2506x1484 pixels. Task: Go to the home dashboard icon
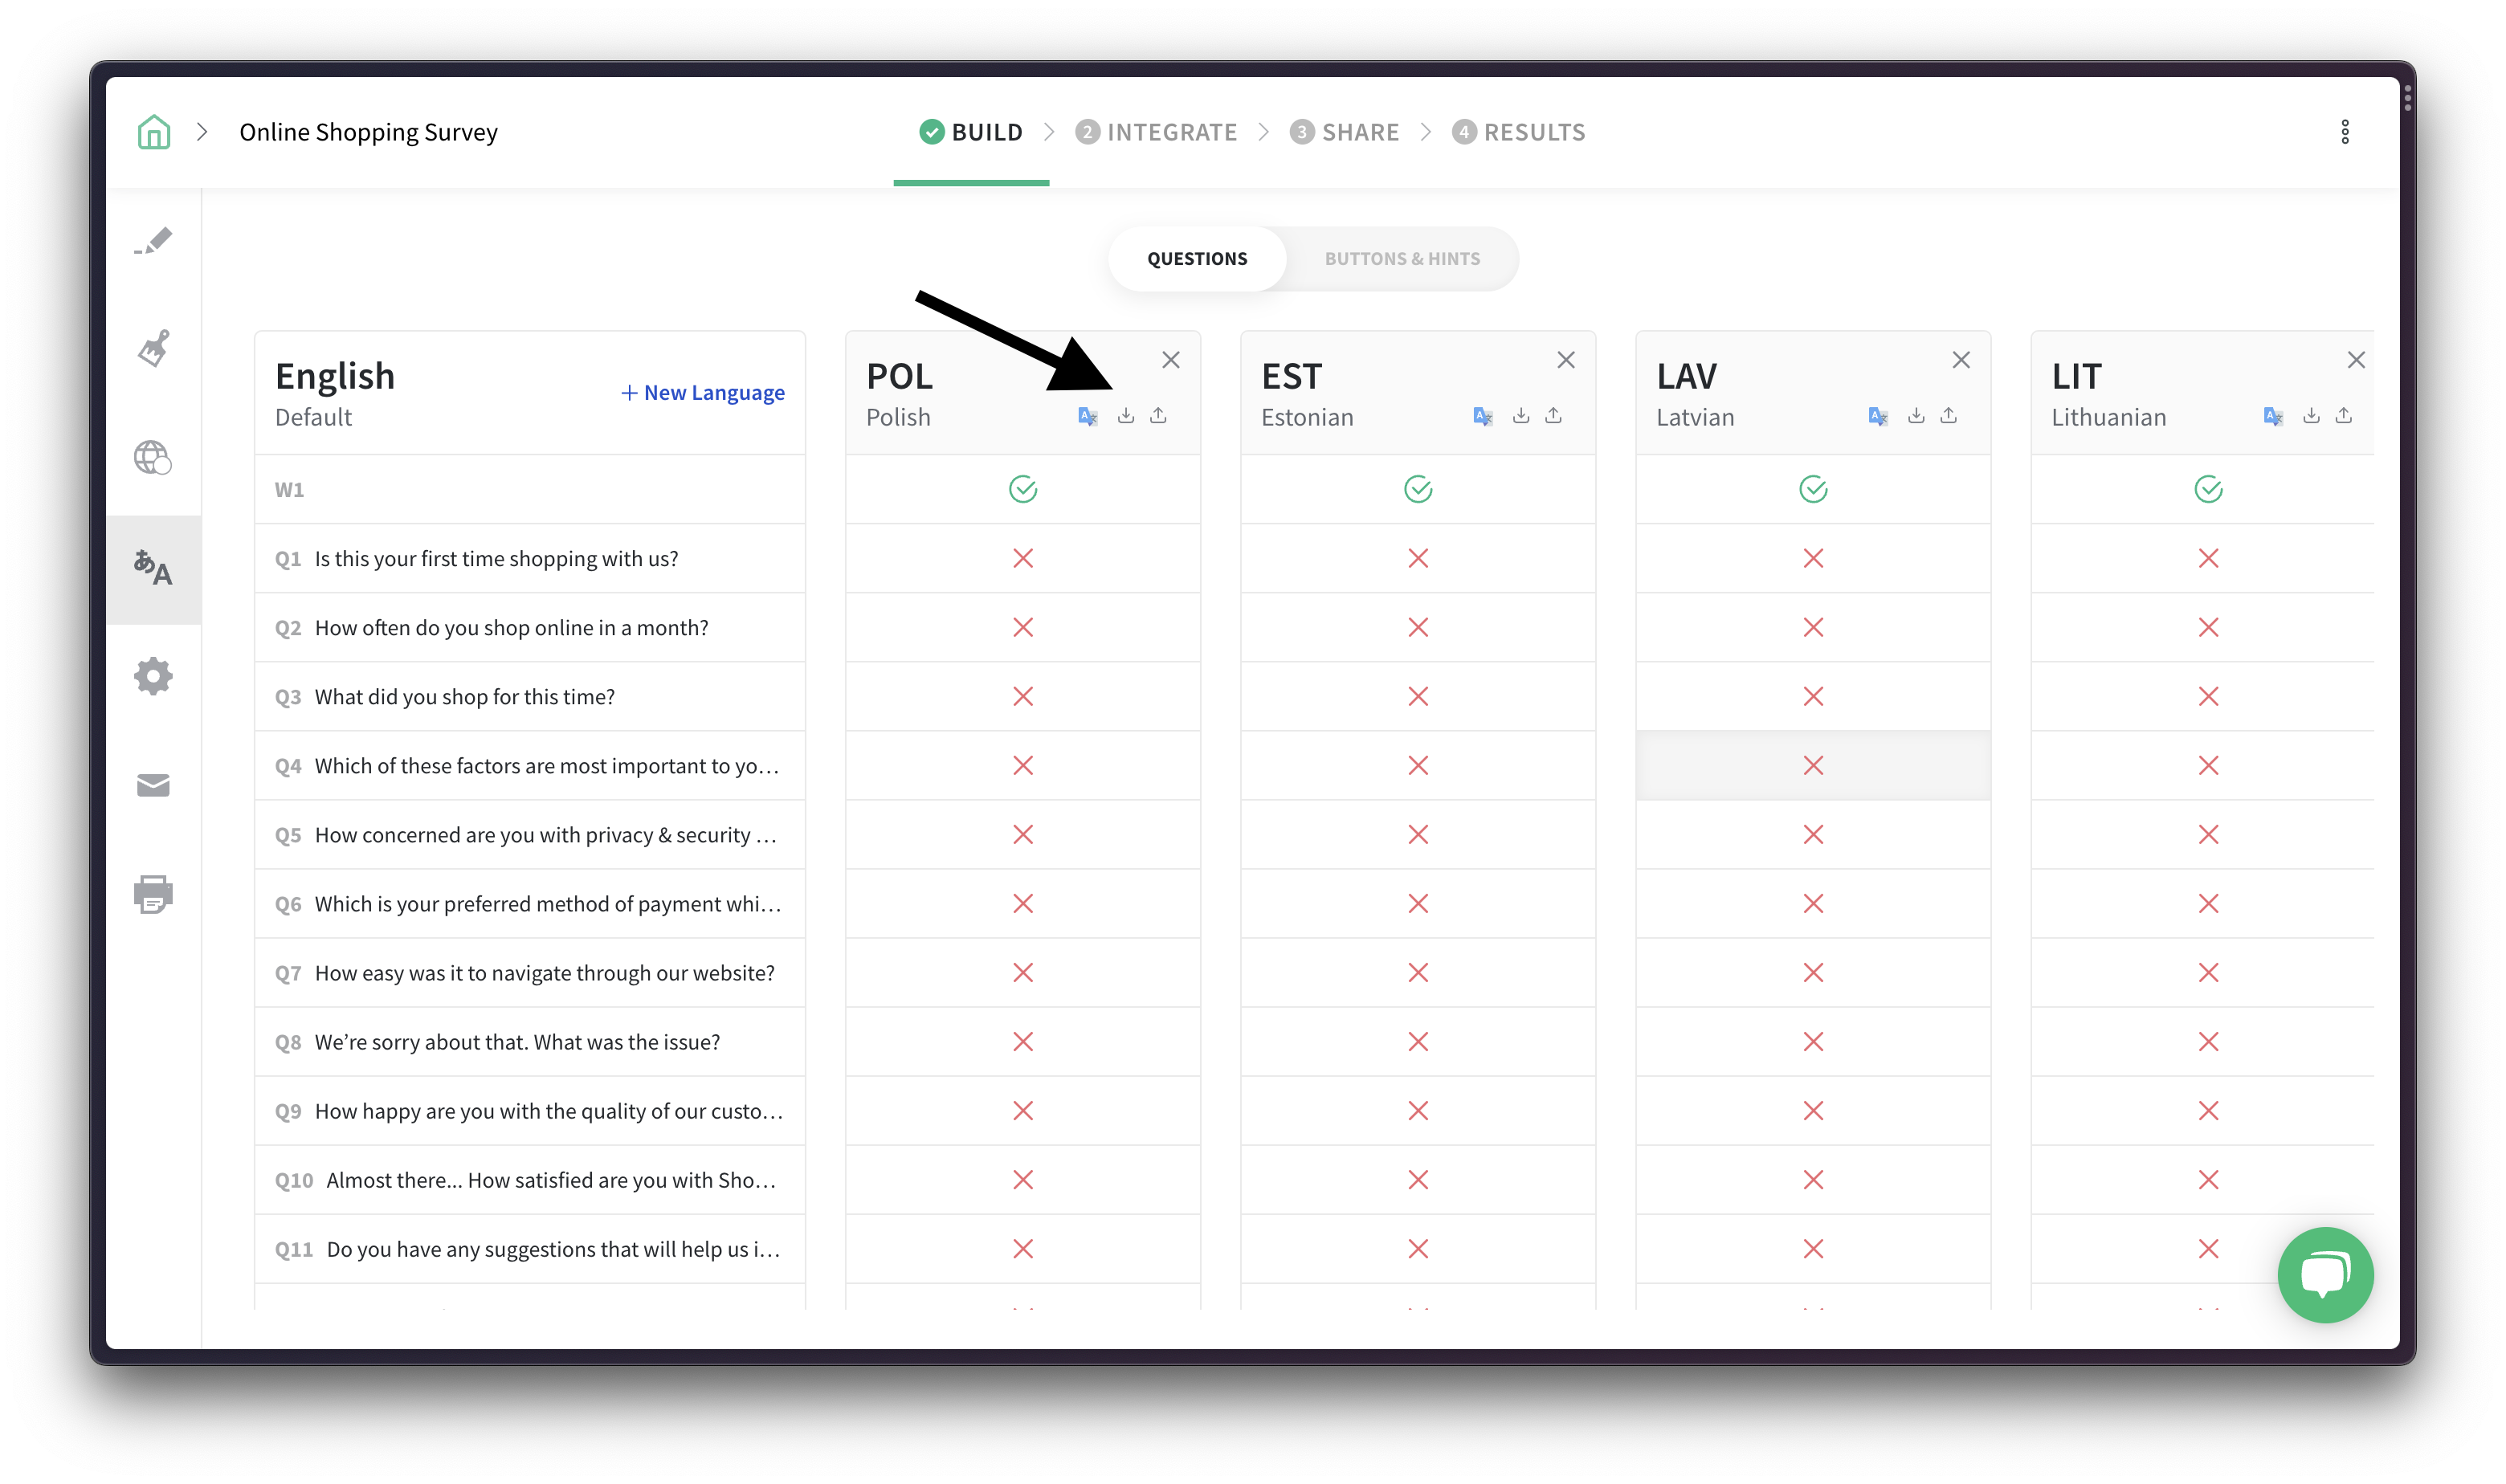pyautogui.click(x=153, y=132)
